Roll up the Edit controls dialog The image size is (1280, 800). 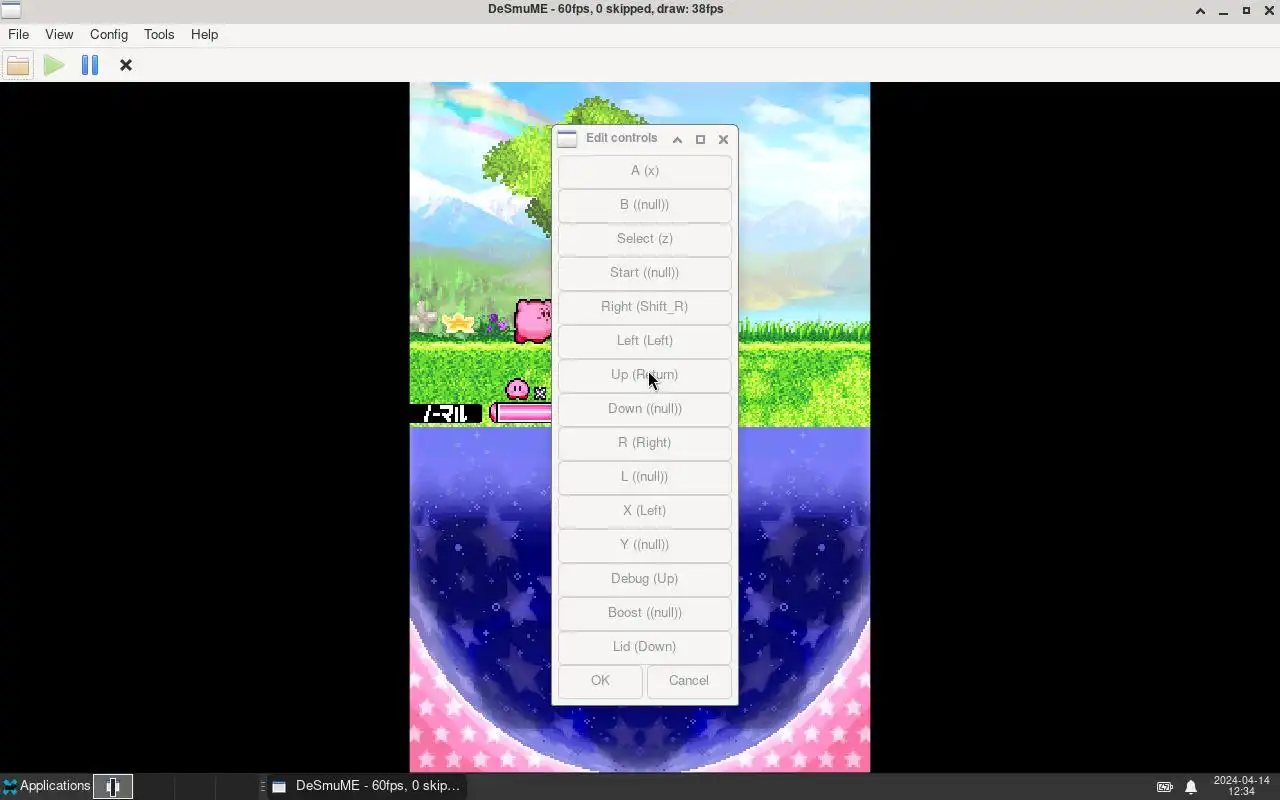point(677,139)
